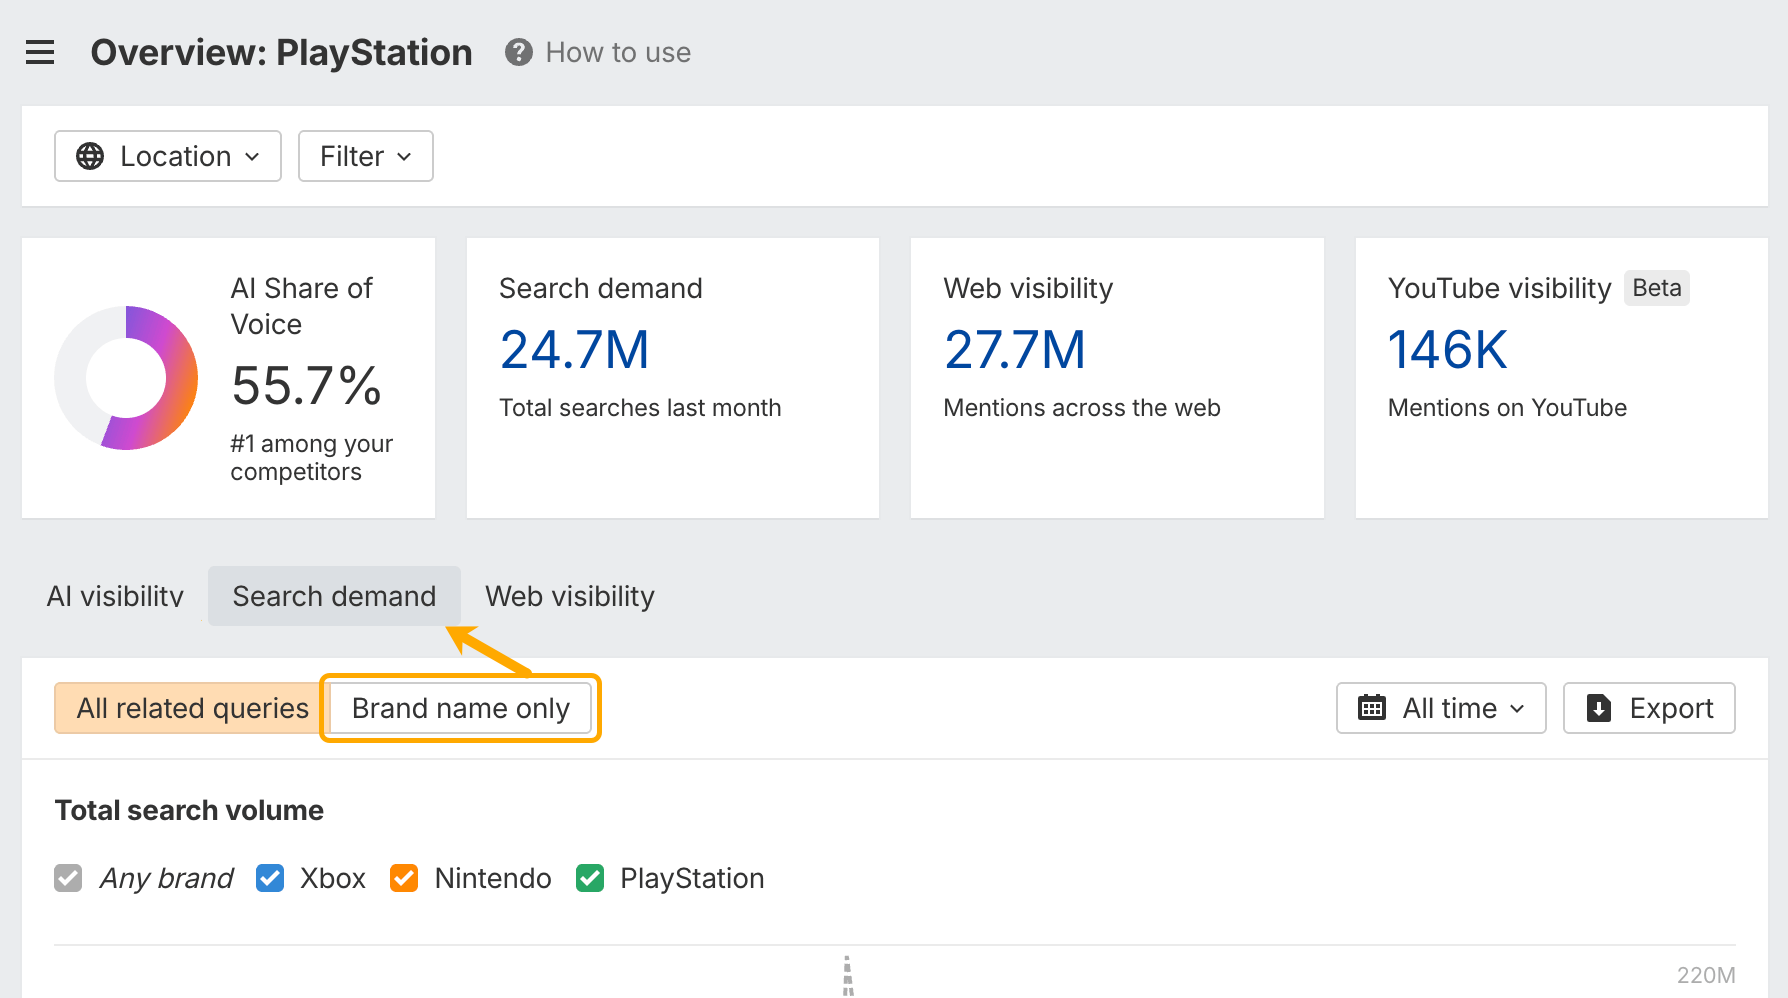Uncheck the PlayStation checkbox
This screenshot has width=1788, height=998.
(590, 878)
